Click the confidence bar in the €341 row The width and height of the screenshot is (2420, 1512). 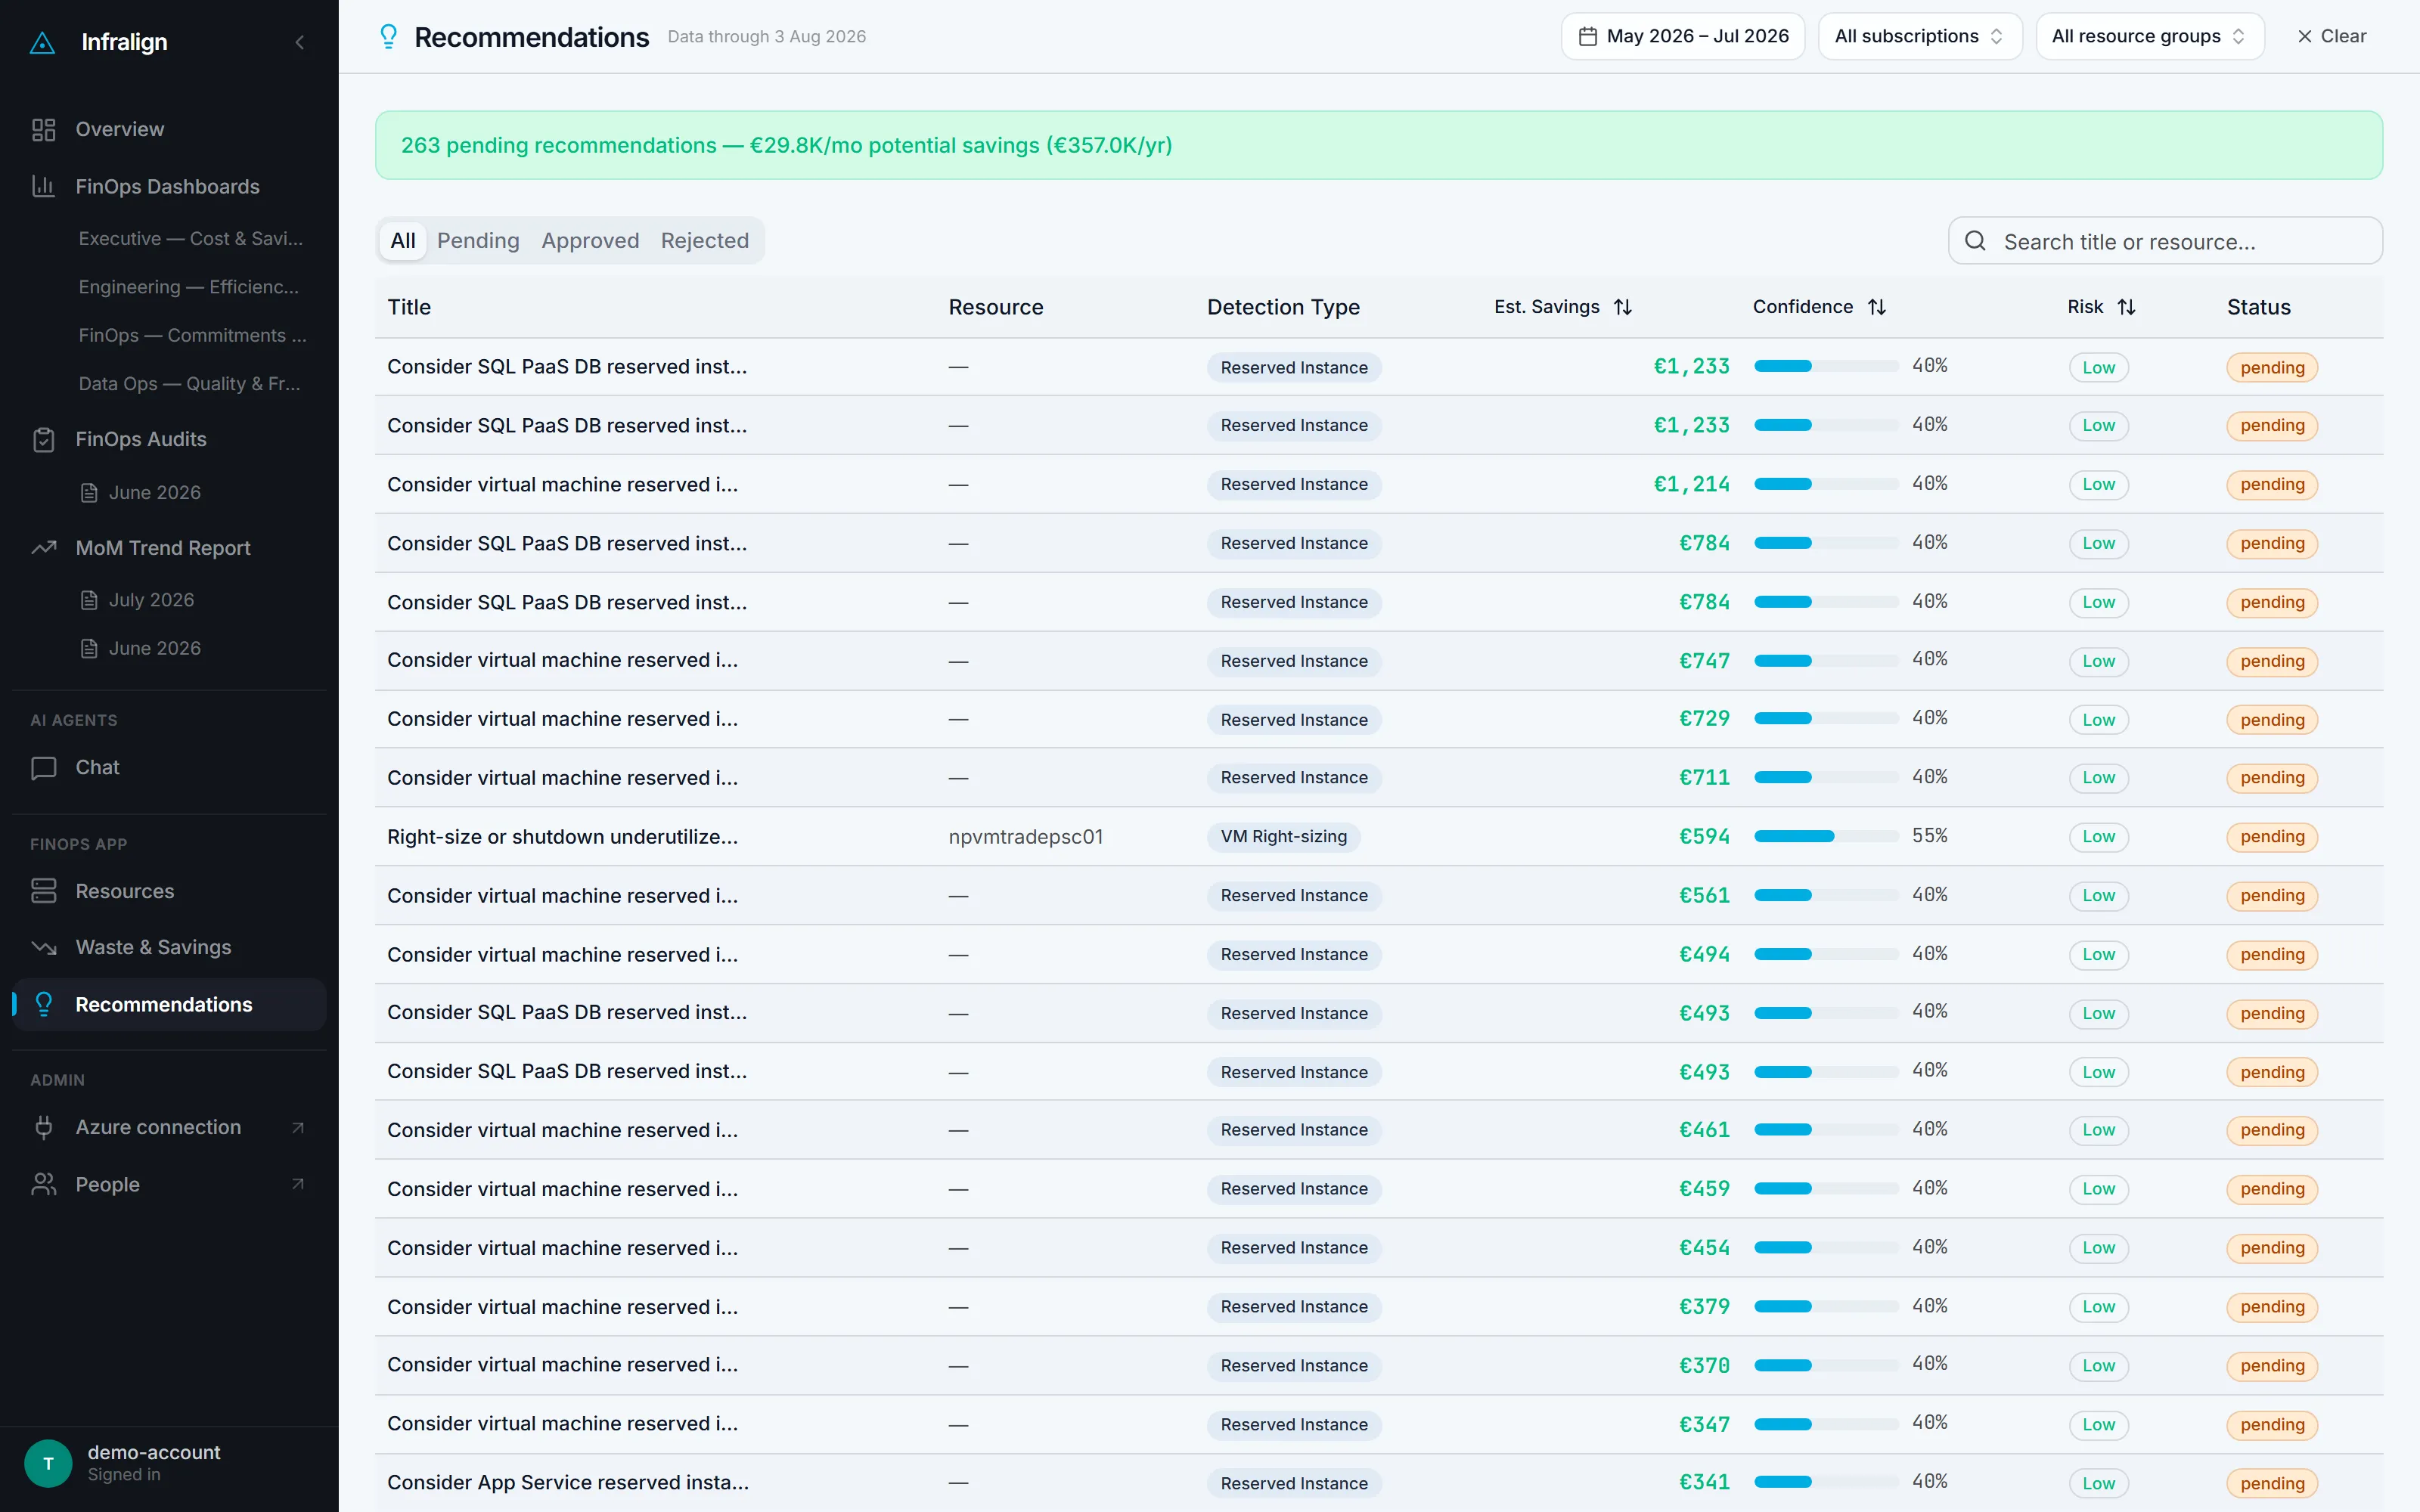1826,1482
